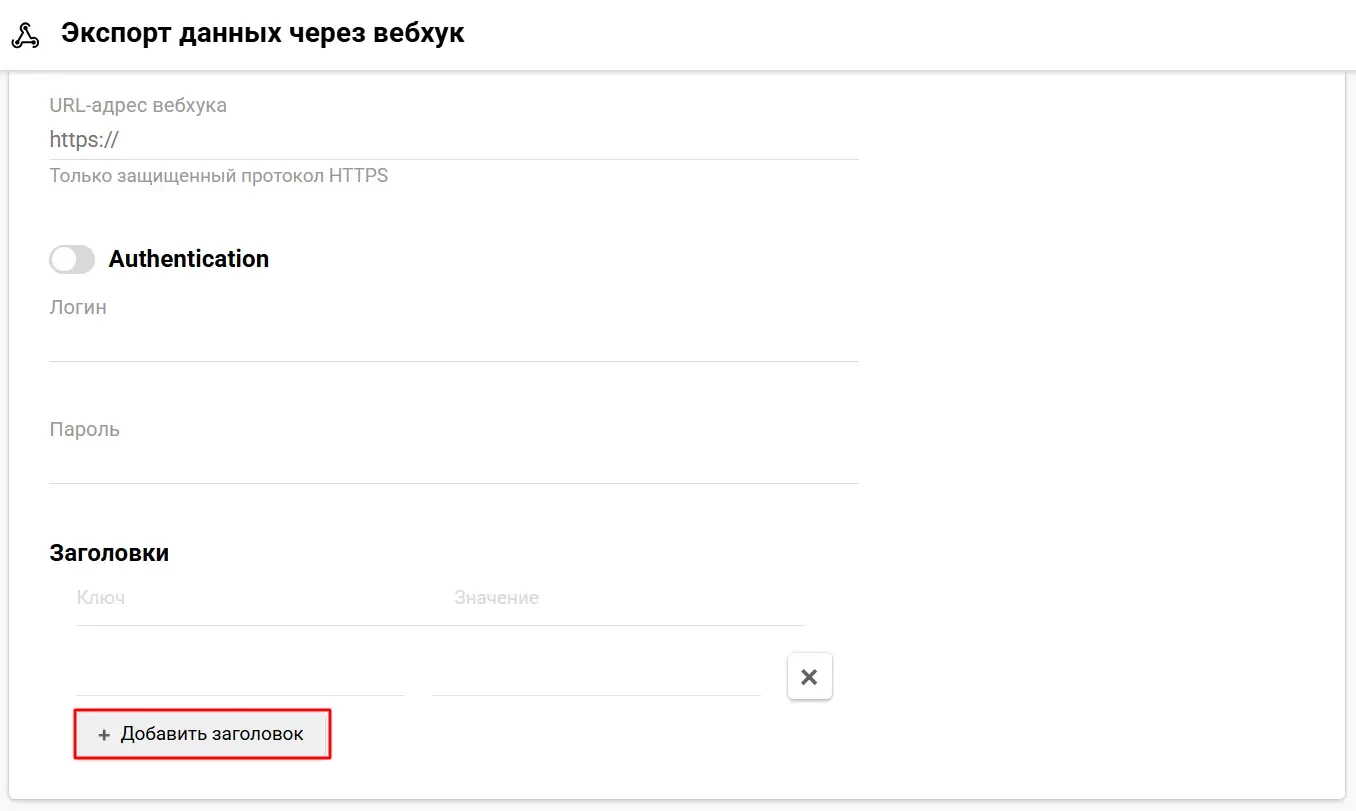Click the Authentication label text
Screen dimensions: 1356x811
pyautogui.click(x=188, y=259)
